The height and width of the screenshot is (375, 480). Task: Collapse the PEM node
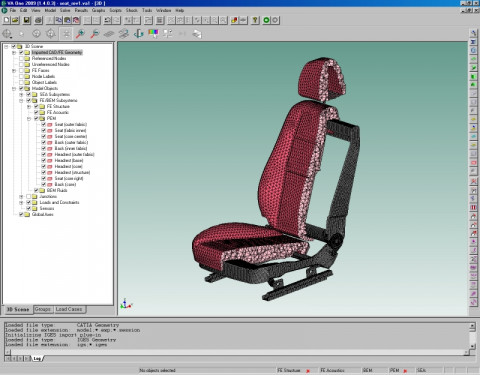[x=29, y=118]
